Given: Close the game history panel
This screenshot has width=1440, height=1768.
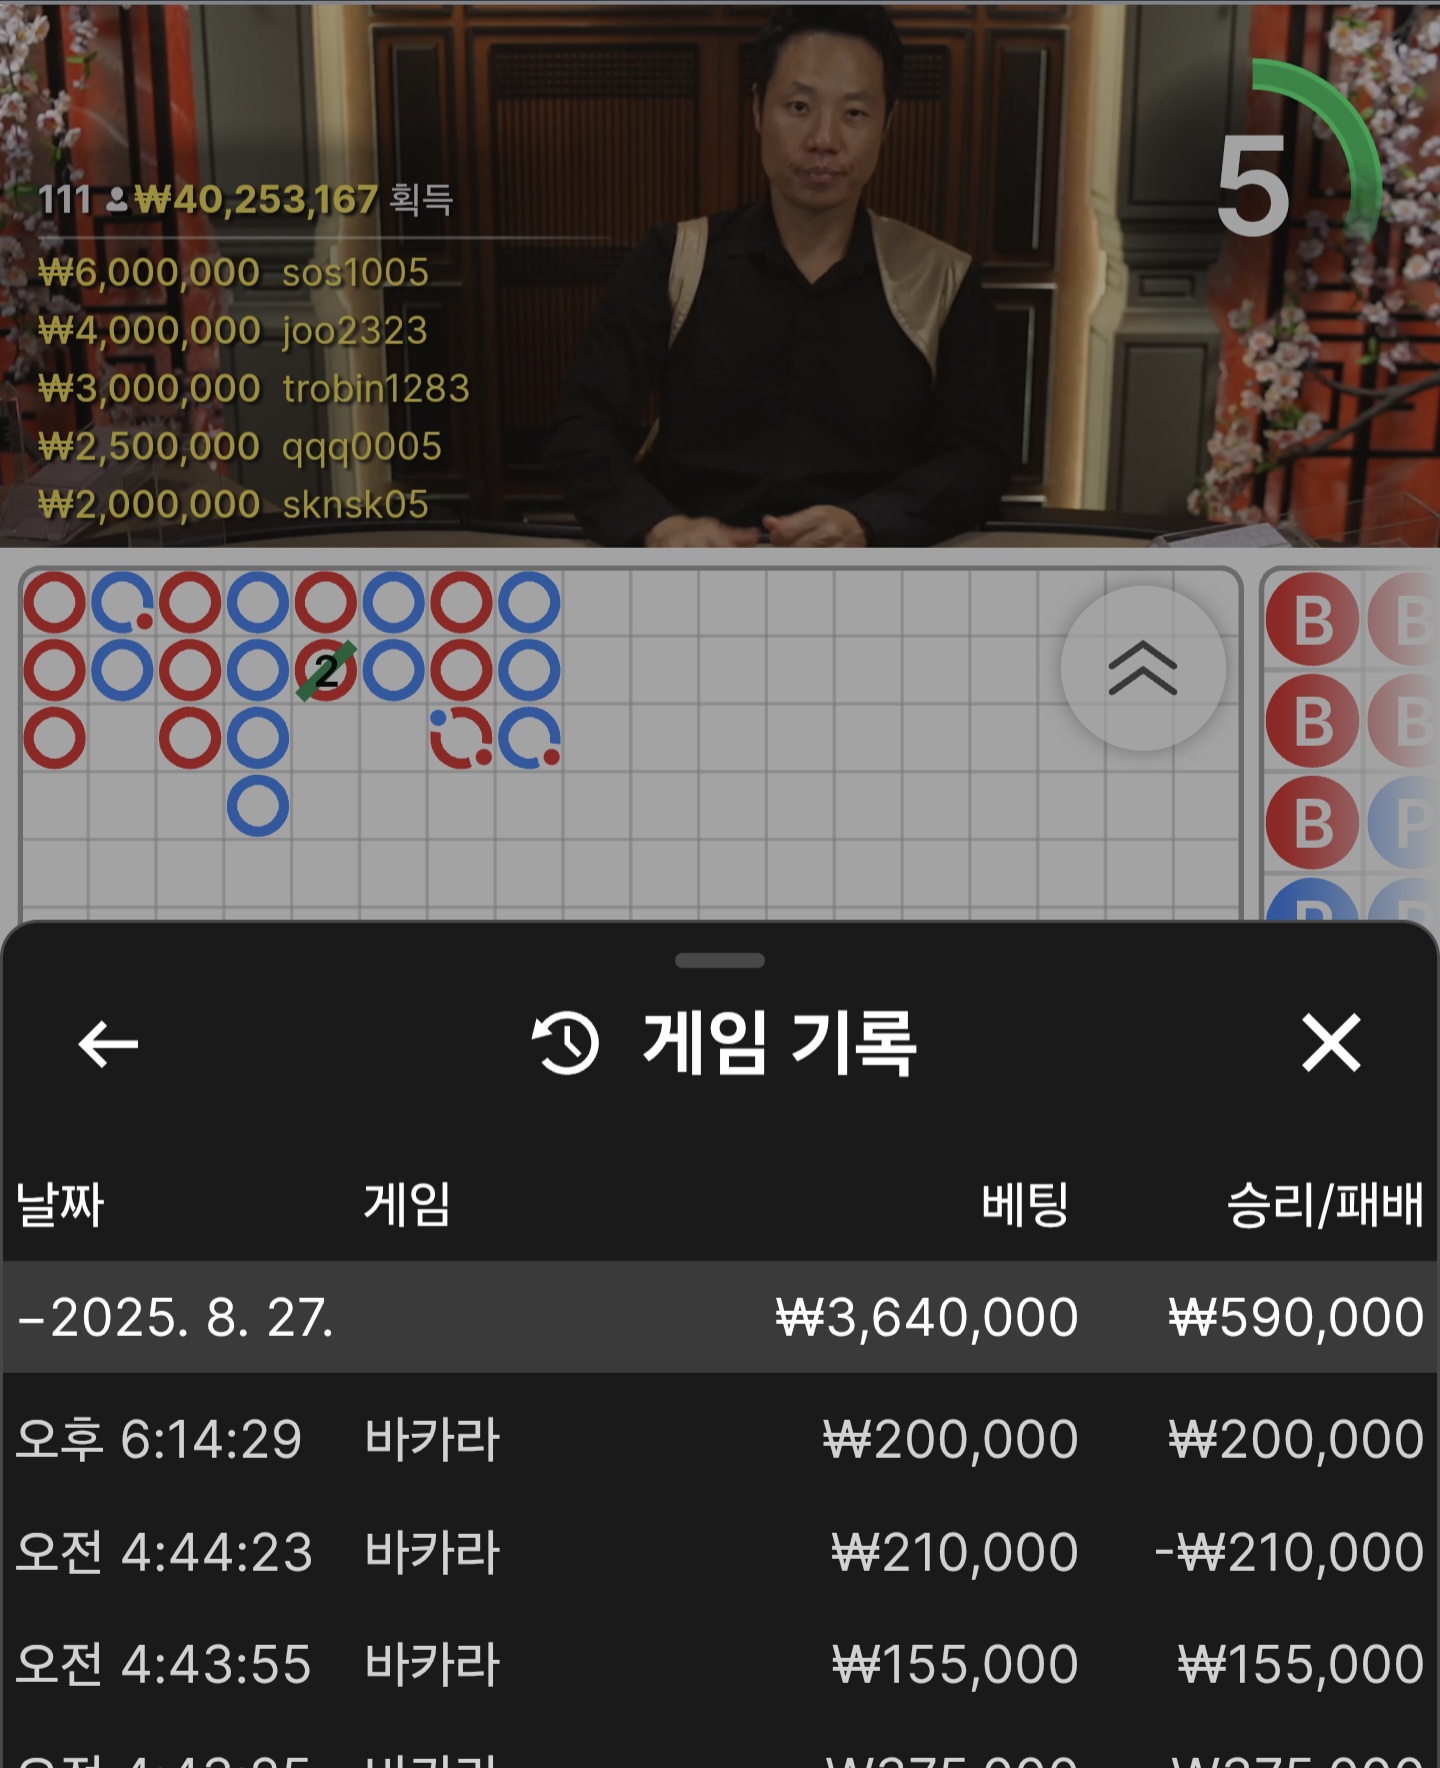Looking at the screenshot, I should tap(1331, 1043).
